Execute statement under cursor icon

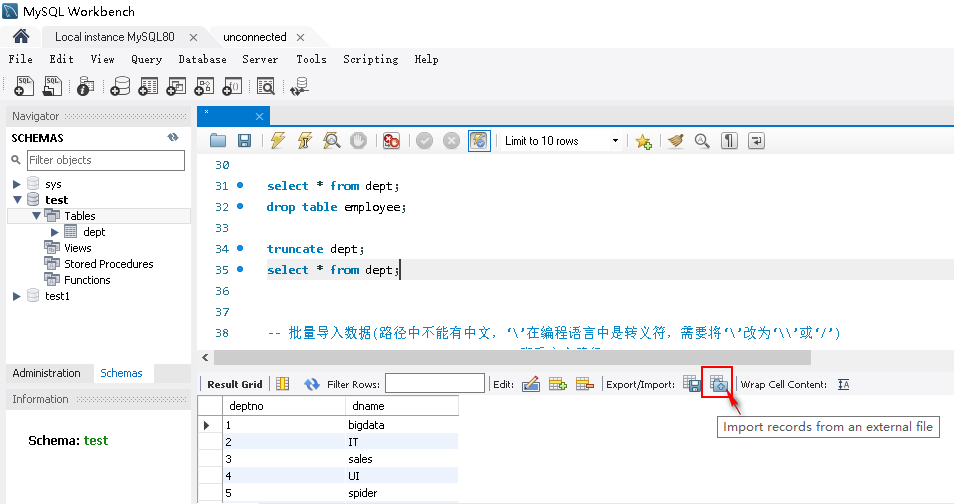pyautogui.click(x=304, y=141)
